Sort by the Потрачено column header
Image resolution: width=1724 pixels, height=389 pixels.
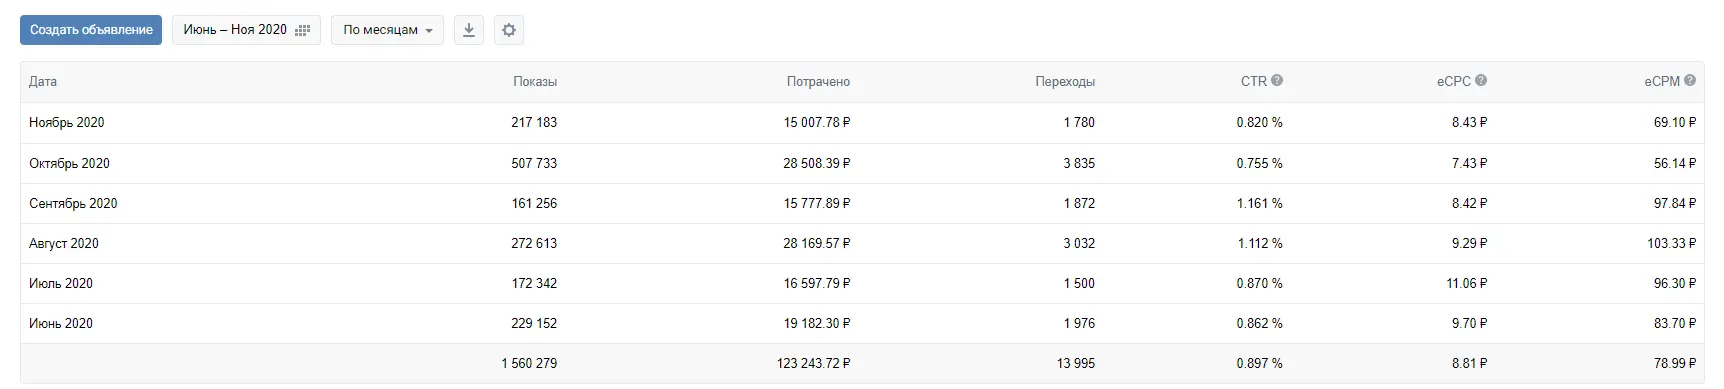tap(818, 82)
